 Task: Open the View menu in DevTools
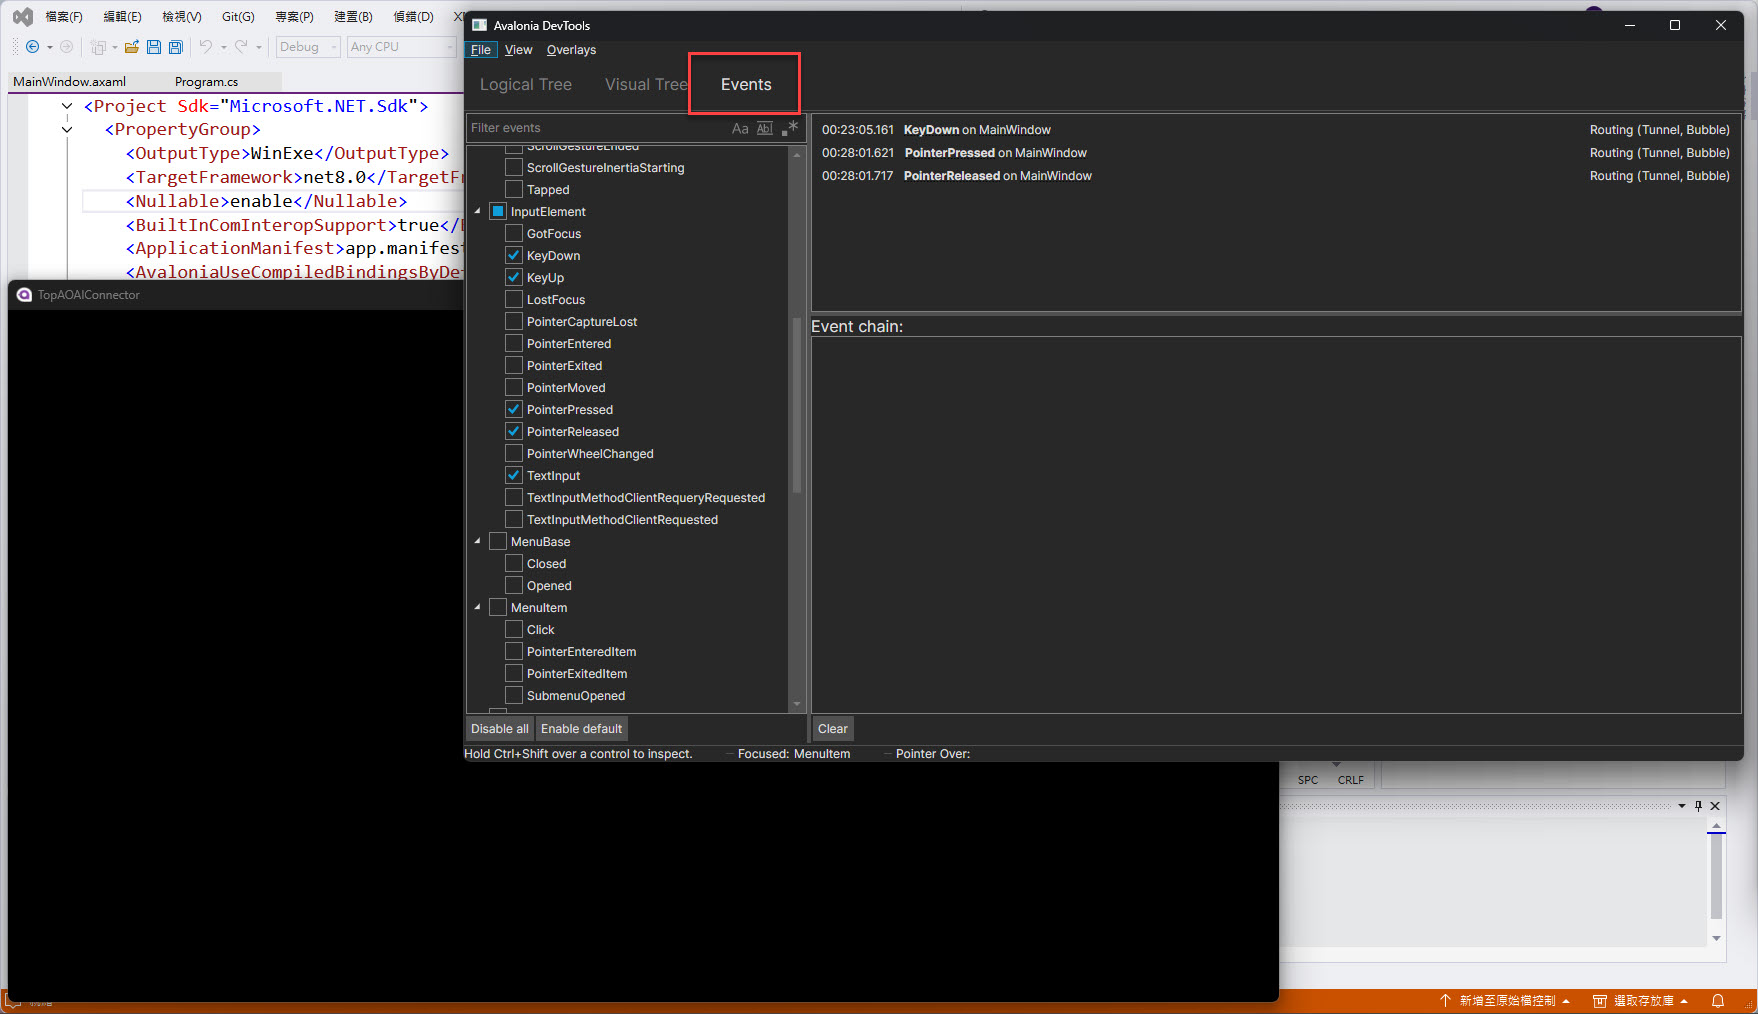(x=518, y=50)
